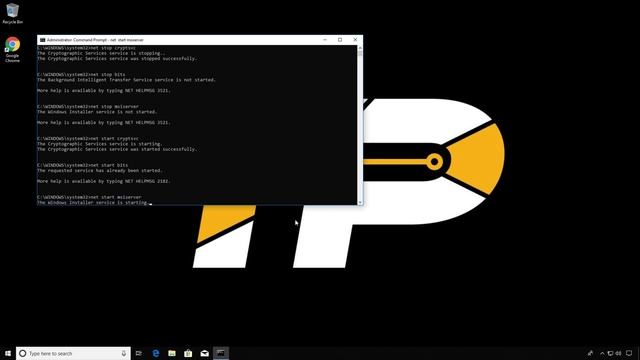Click the 'net start cryptsvc' command line
This screenshot has width=640, height=360.
coord(88,139)
